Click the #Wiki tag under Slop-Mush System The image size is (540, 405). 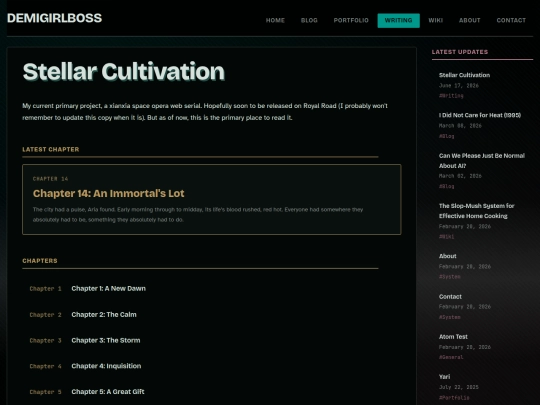point(446,237)
